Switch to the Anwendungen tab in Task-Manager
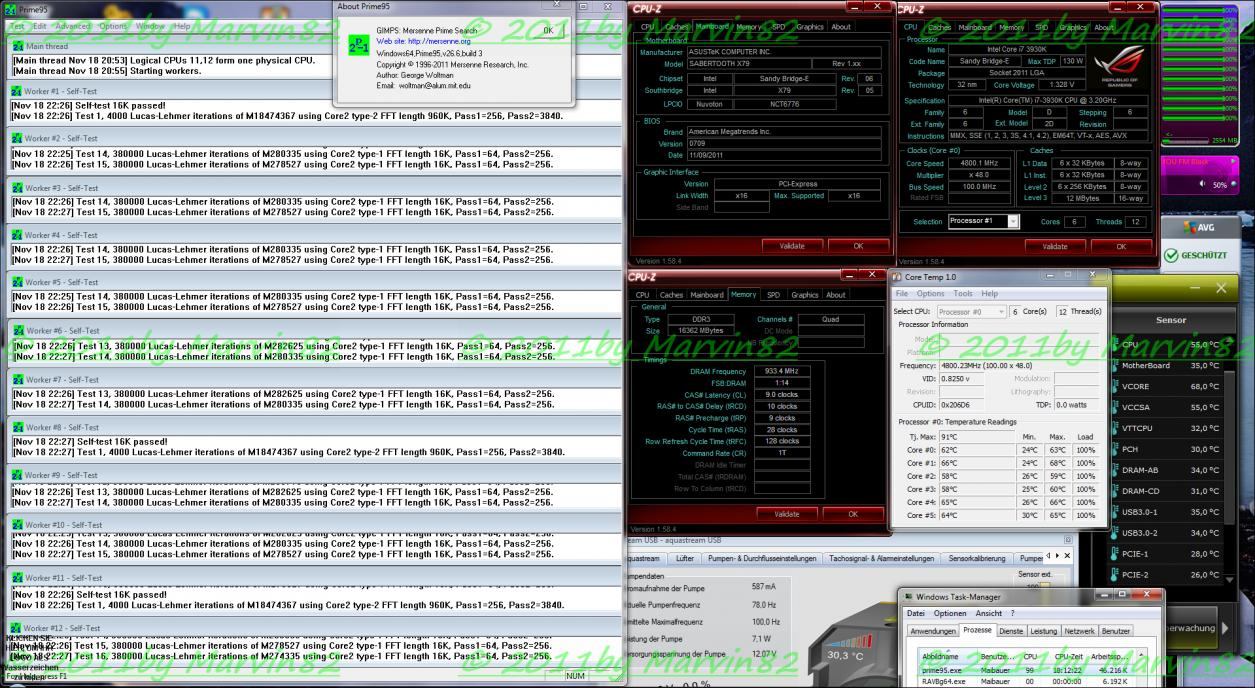This screenshot has height=688, width=1255. 932,631
